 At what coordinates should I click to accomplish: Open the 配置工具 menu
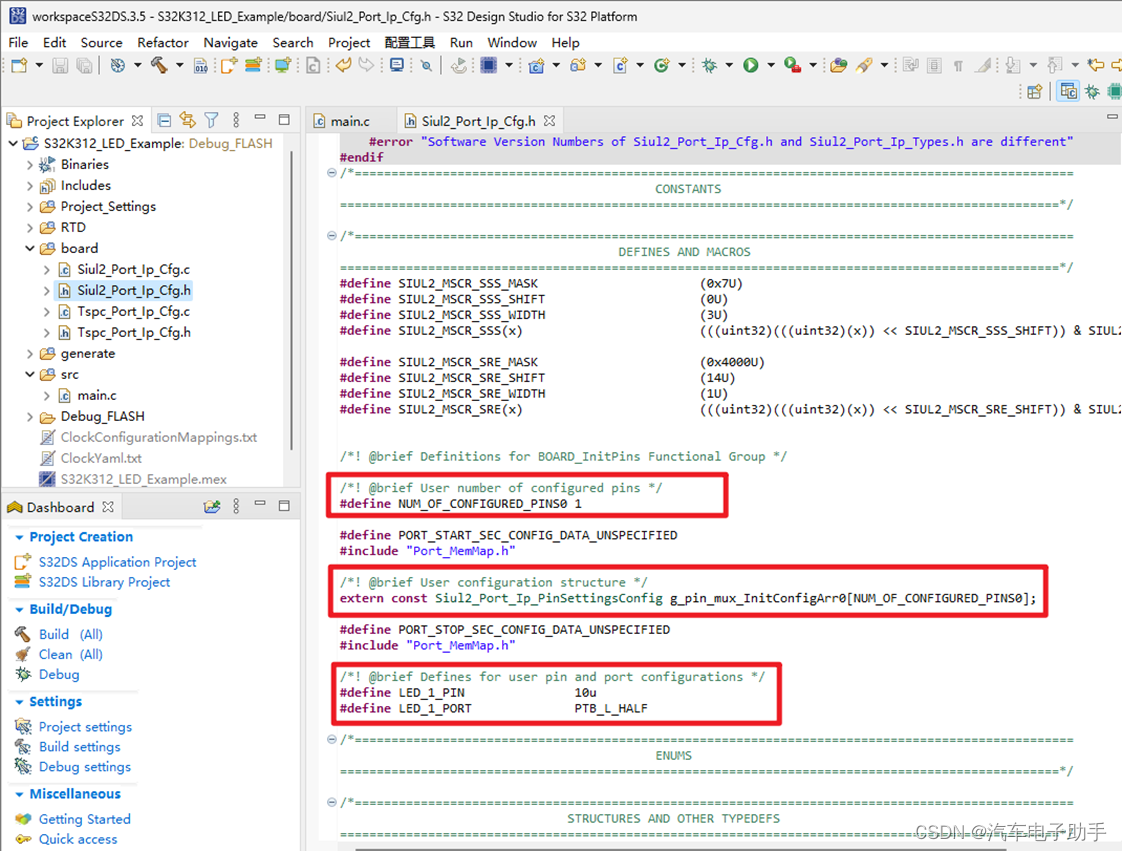(409, 43)
